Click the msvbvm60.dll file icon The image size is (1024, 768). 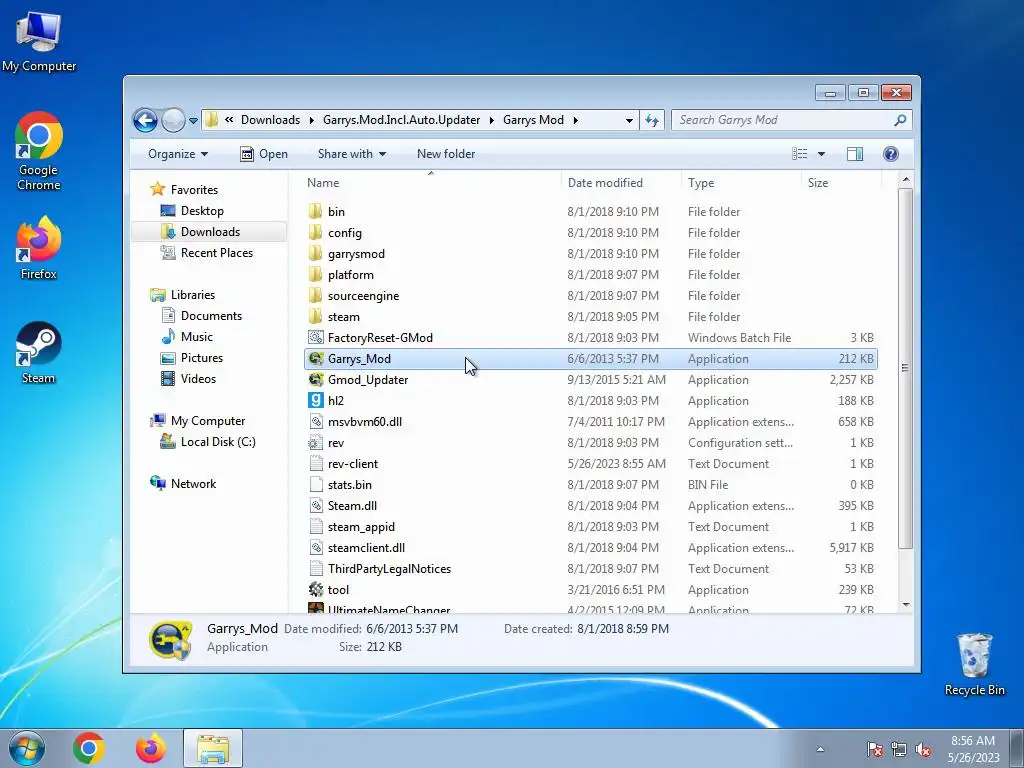pos(316,421)
